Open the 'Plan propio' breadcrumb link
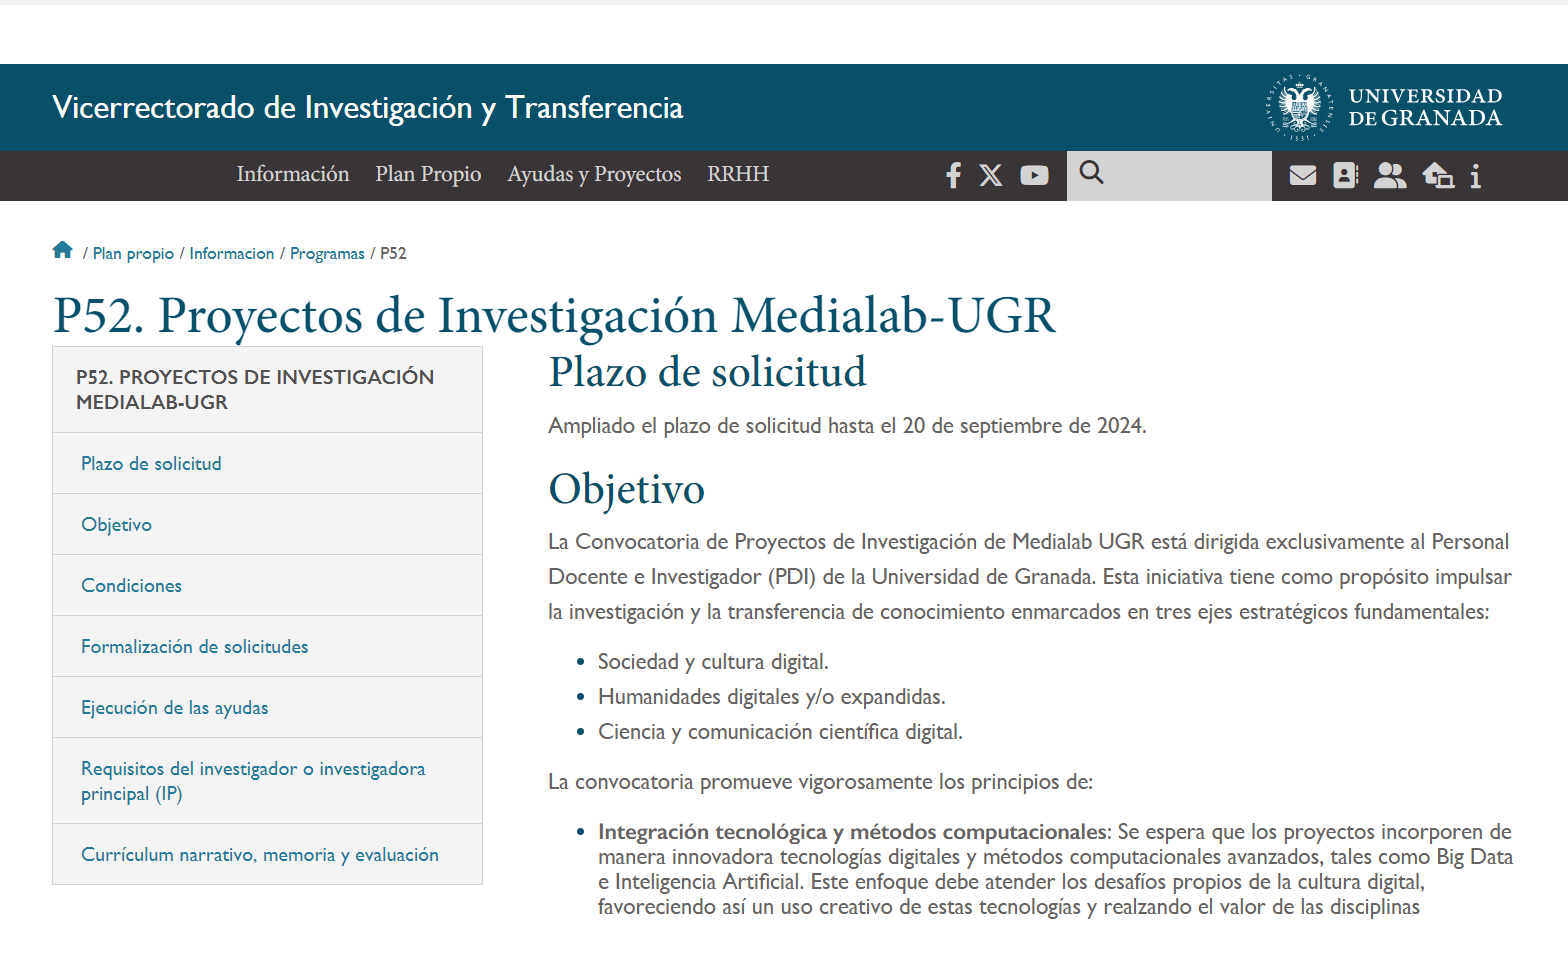The image size is (1568, 956). (x=133, y=254)
